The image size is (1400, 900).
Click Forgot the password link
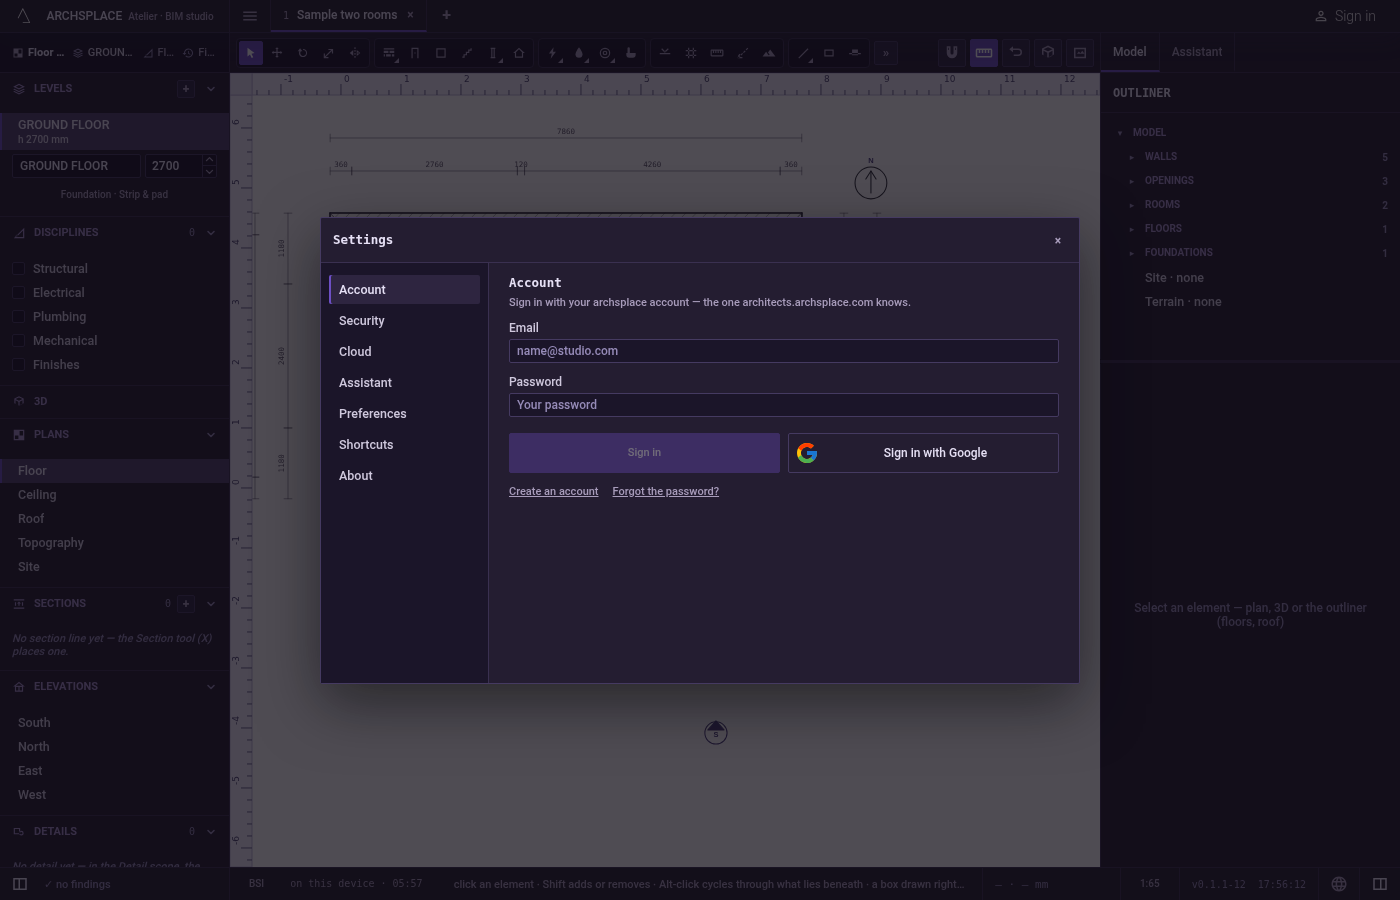tap(665, 491)
